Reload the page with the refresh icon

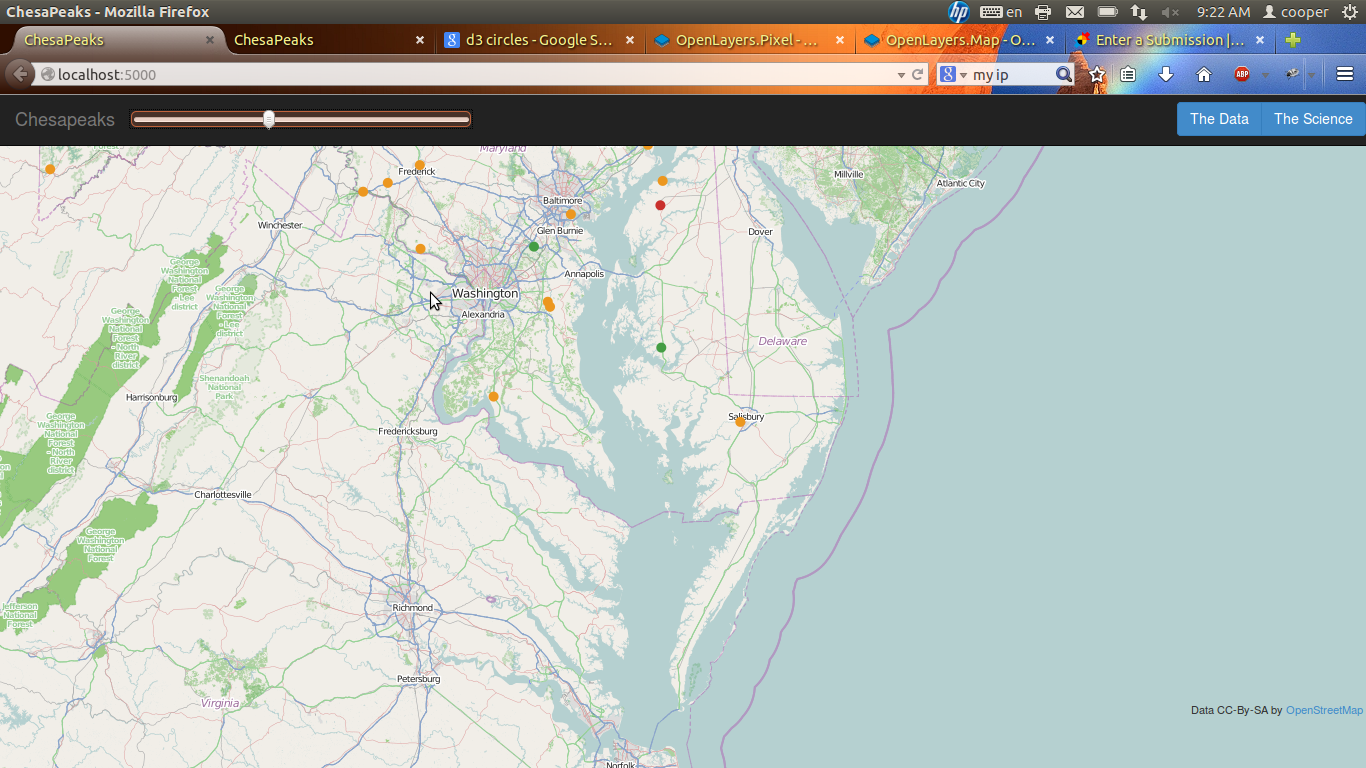coord(917,75)
